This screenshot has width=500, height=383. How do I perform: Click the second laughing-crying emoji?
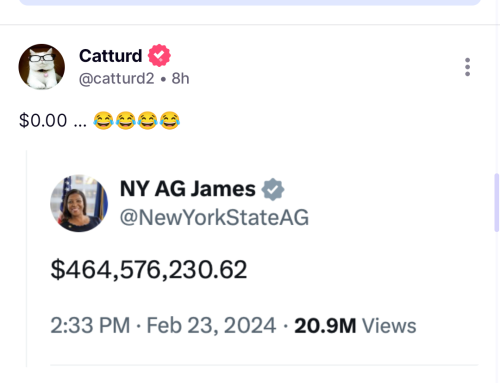click(125, 120)
